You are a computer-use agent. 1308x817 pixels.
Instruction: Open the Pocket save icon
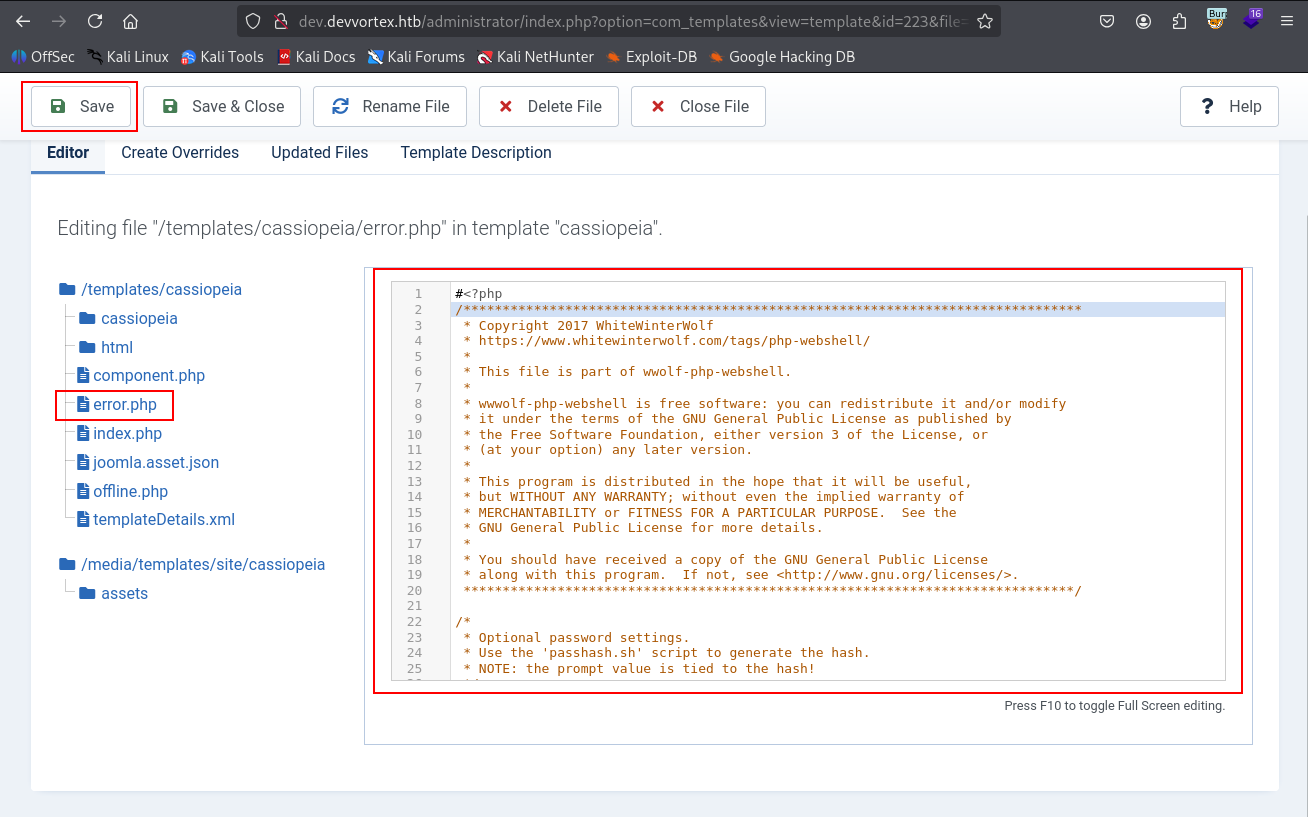[x=1107, y=21]
